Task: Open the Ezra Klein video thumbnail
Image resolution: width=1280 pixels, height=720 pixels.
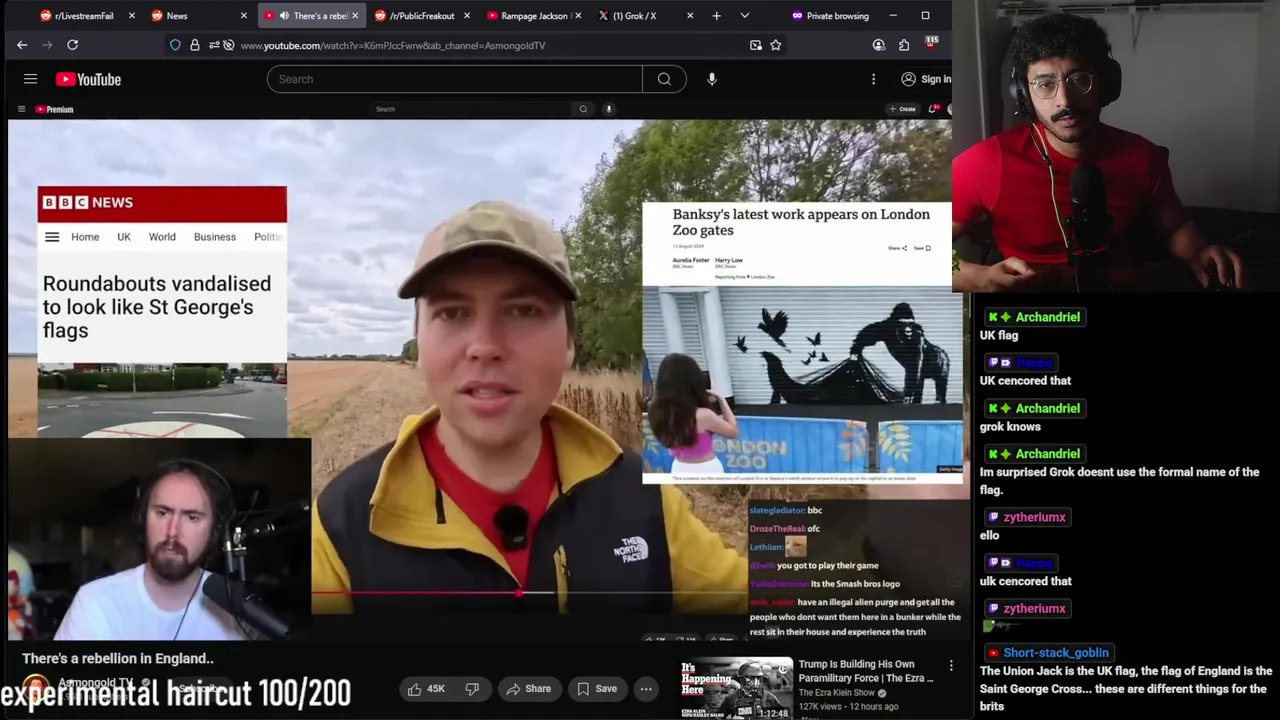Action: 736,688
